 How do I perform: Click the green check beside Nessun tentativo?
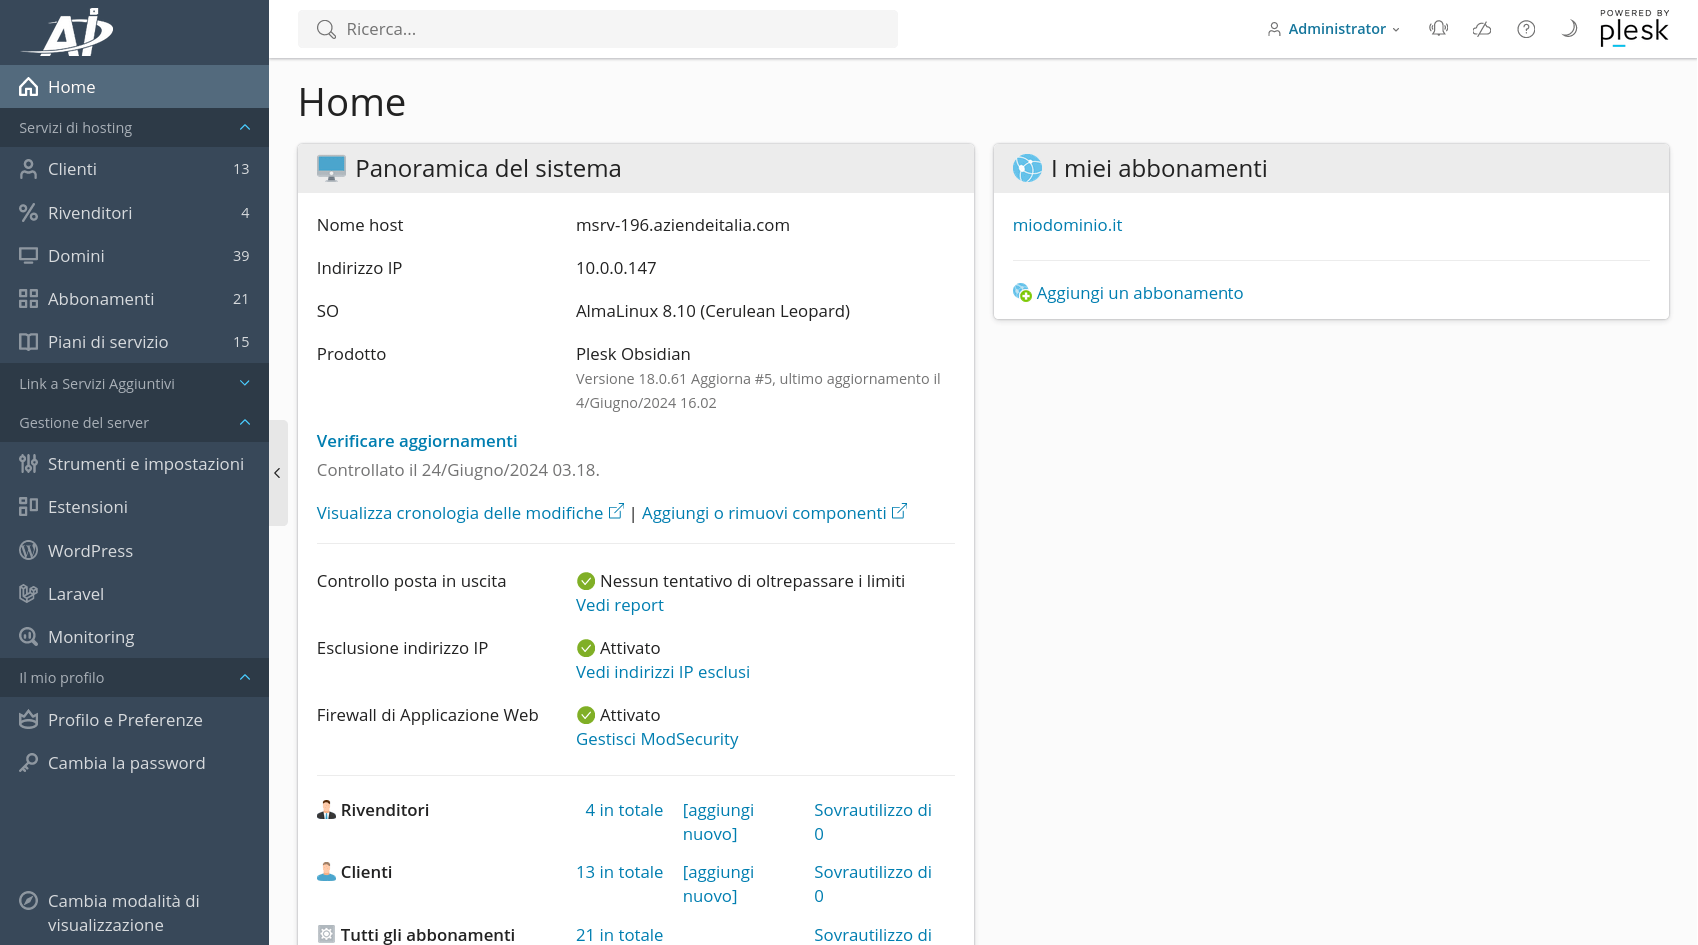pyautogui.click(x=586, y=581)
